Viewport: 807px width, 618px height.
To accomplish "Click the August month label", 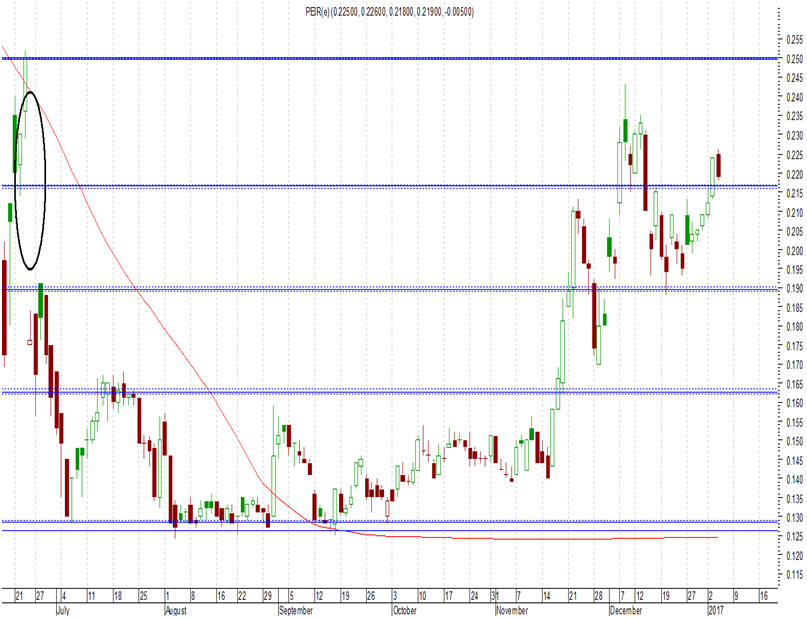I will (176, 611).
